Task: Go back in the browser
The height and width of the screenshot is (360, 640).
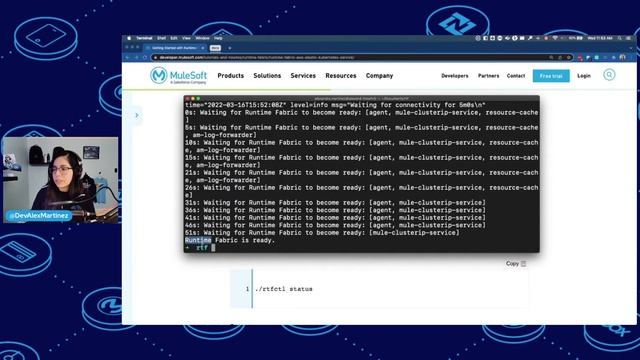Action: [x=127, y=58]
